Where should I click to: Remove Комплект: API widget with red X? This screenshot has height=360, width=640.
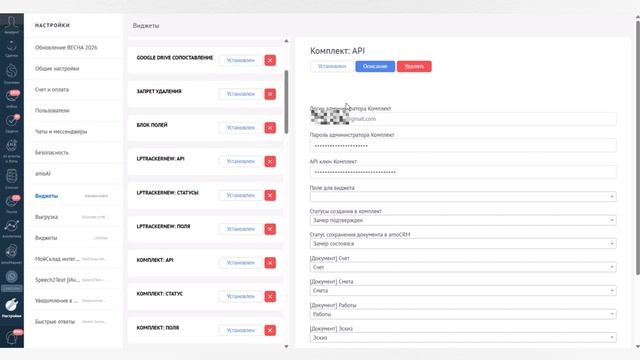[270, 263]
